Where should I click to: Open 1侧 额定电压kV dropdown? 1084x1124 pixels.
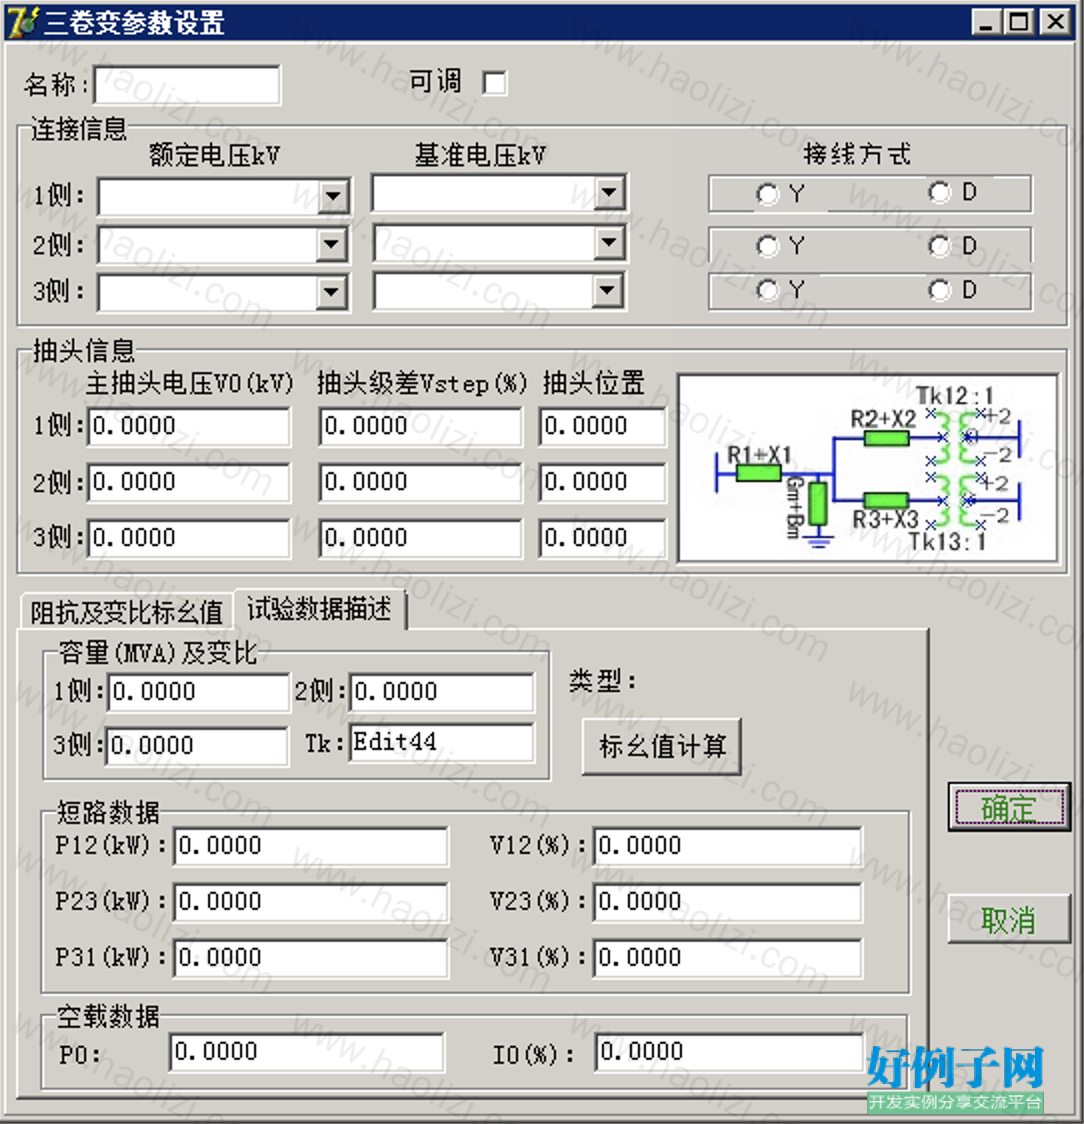click(332, 196)
